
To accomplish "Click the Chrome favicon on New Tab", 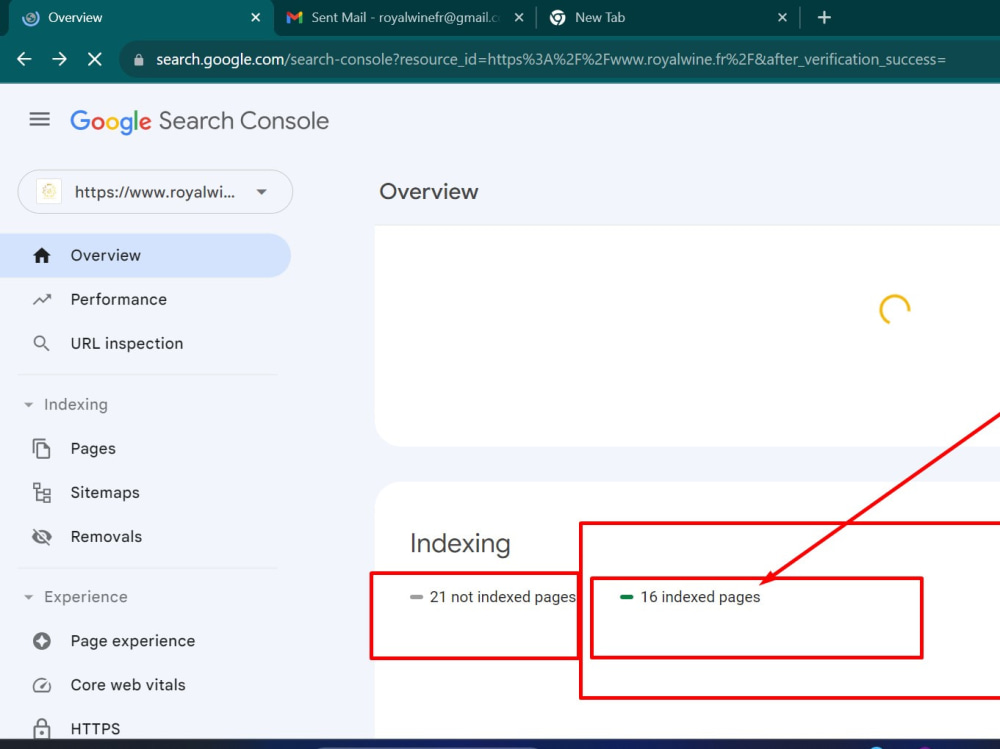I will point(557,18).
